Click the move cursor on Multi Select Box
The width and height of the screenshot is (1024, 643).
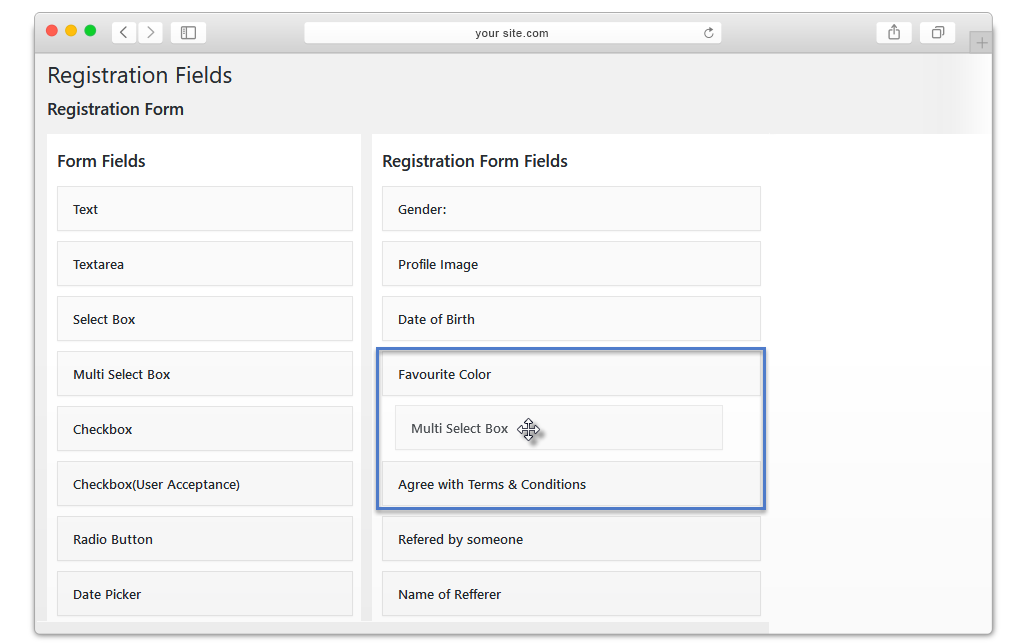coord(528,429)
